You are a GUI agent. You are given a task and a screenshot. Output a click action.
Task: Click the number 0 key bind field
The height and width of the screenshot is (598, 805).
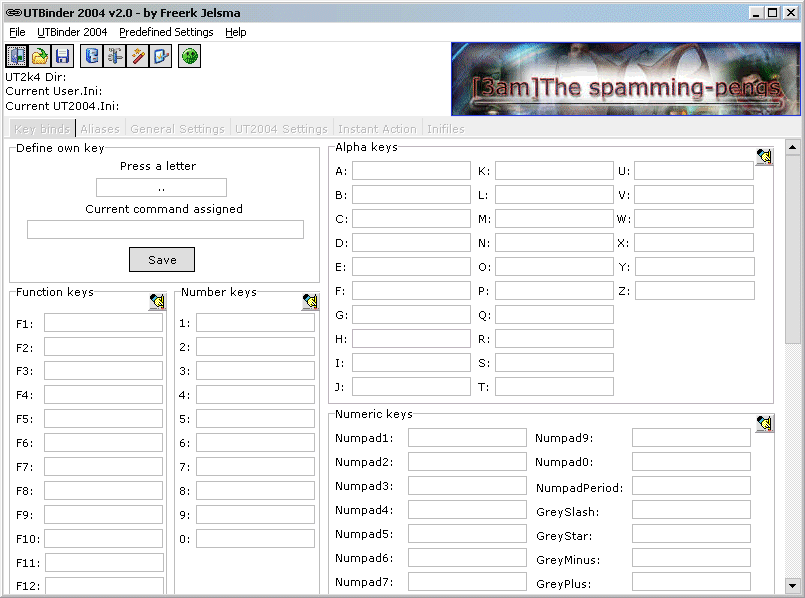pyautogui.click(x=255, y=538)
